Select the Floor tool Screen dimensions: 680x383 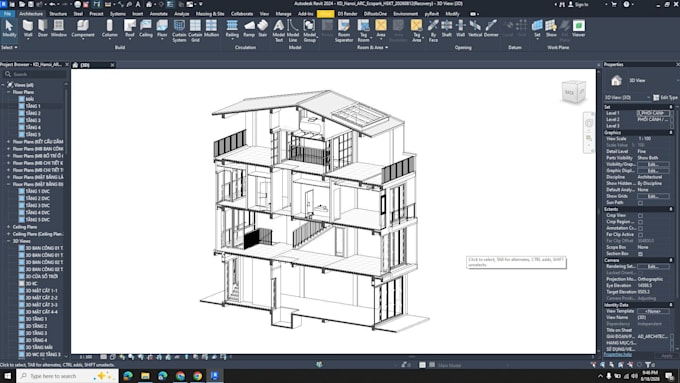tap(162, 29)
